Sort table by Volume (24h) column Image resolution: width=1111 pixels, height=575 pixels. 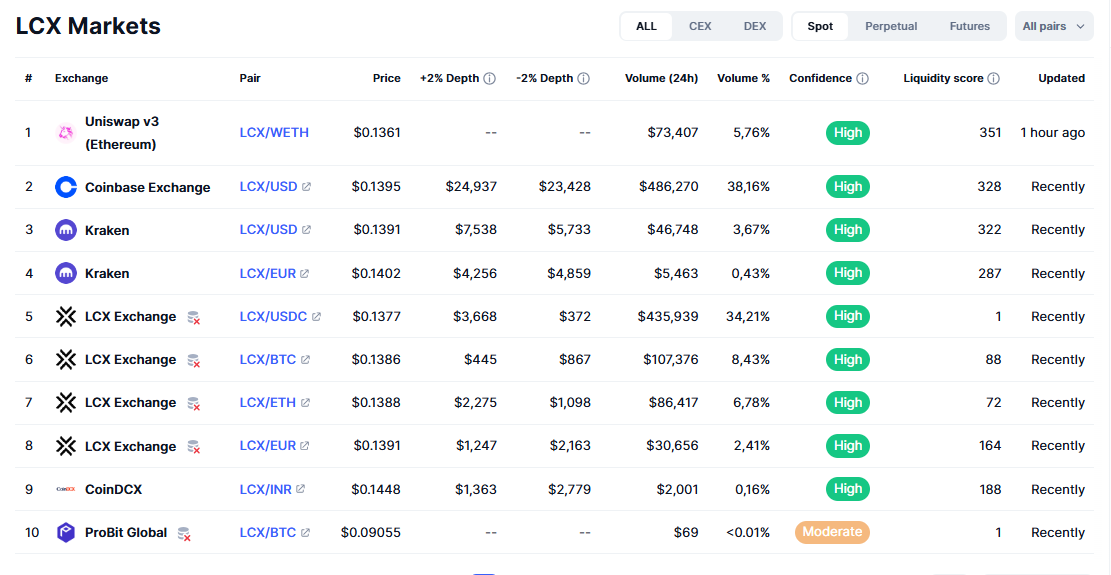pyautogui.click(x=661, y=79)
